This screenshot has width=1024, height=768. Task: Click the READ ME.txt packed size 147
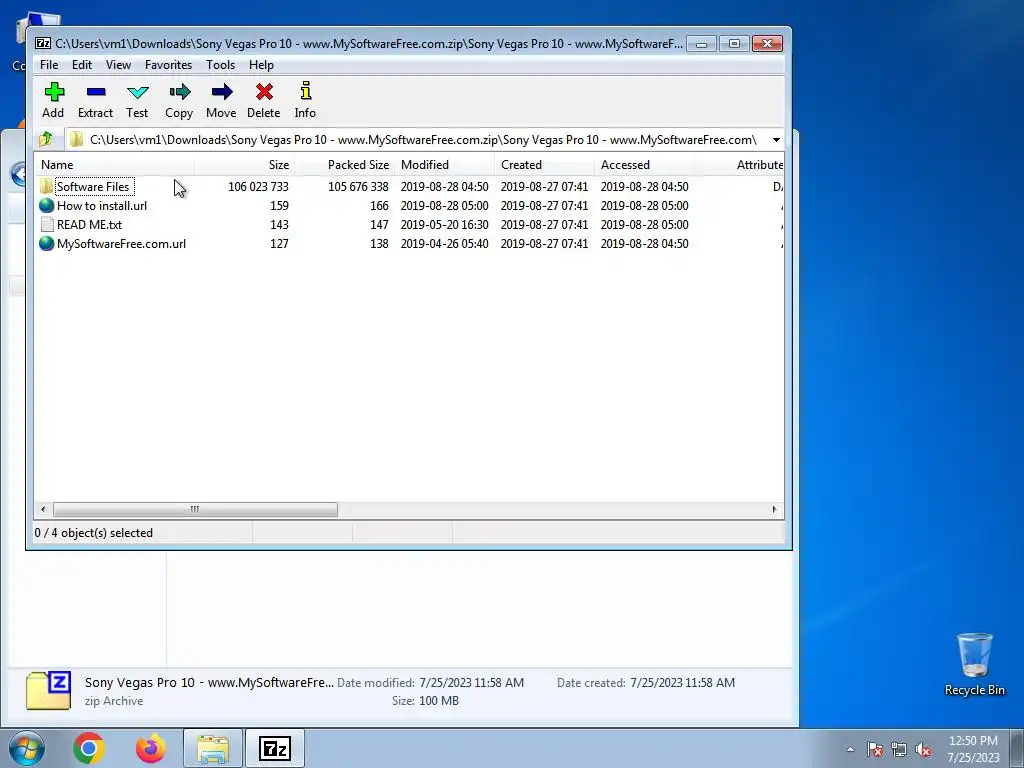click(379, 225)
